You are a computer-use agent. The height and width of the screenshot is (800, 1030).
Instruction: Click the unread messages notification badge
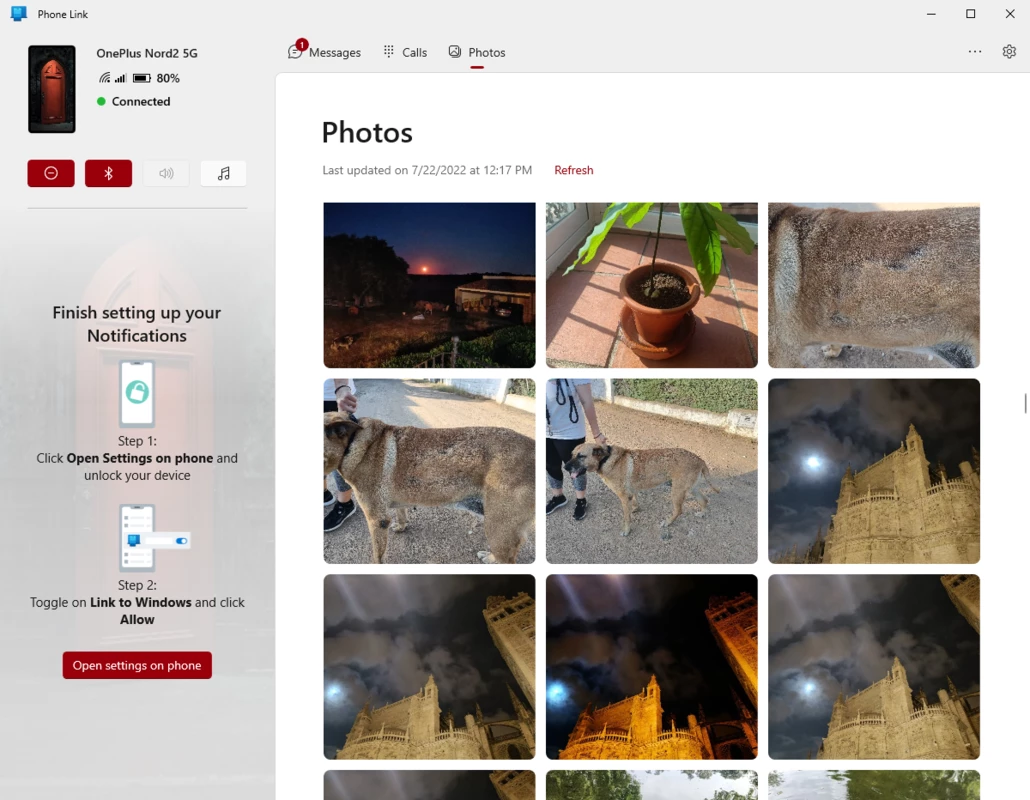coord(302,45)
